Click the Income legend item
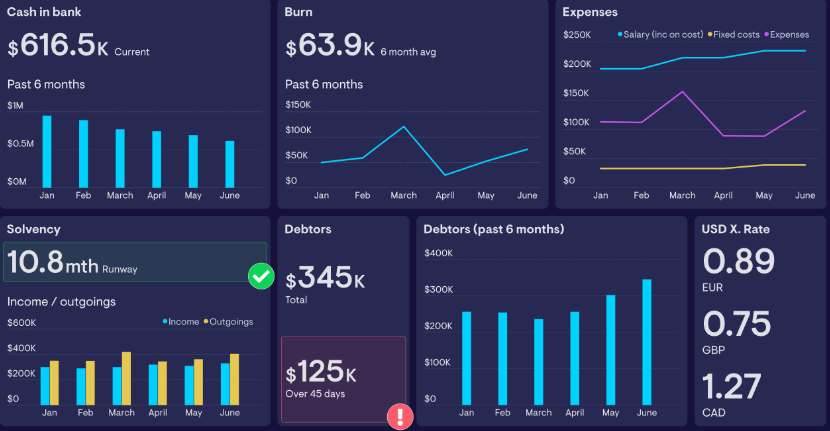 click(x=181, y=321)
